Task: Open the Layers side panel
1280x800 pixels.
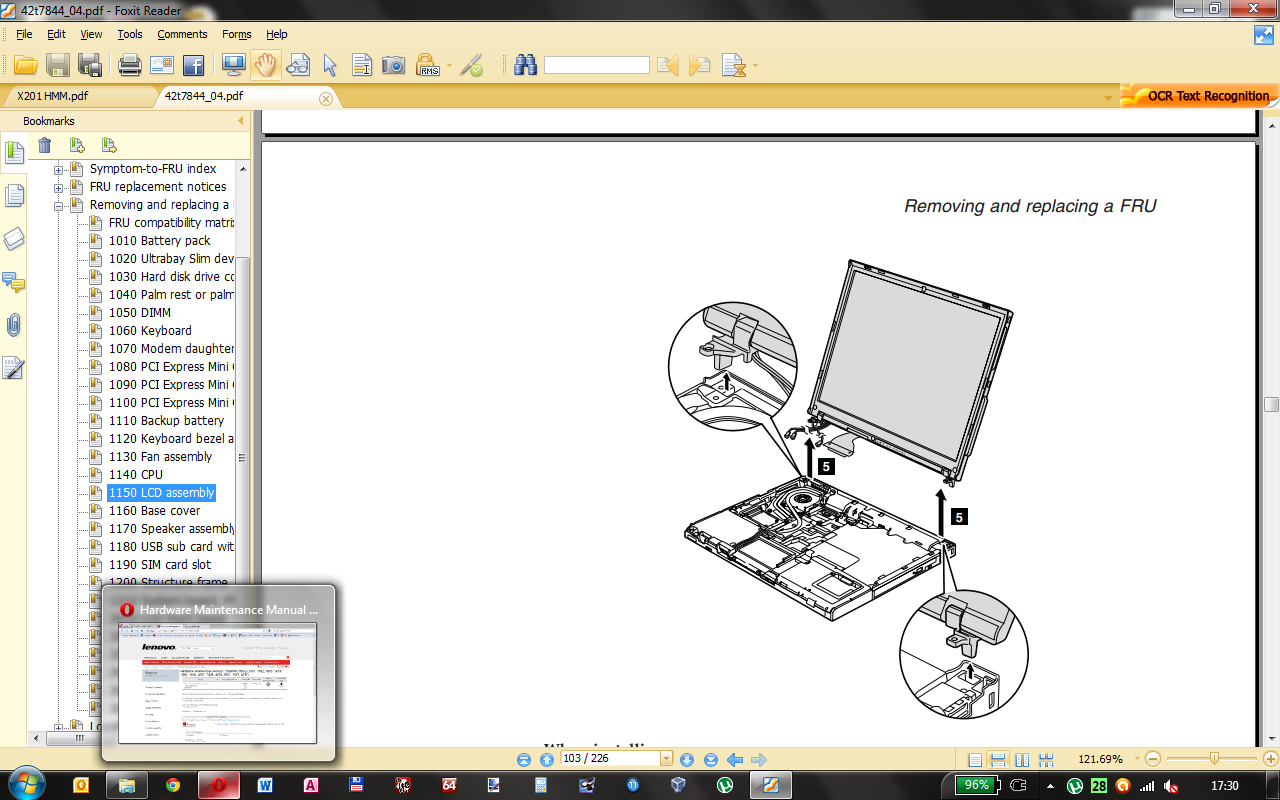Action: point(14,239)
